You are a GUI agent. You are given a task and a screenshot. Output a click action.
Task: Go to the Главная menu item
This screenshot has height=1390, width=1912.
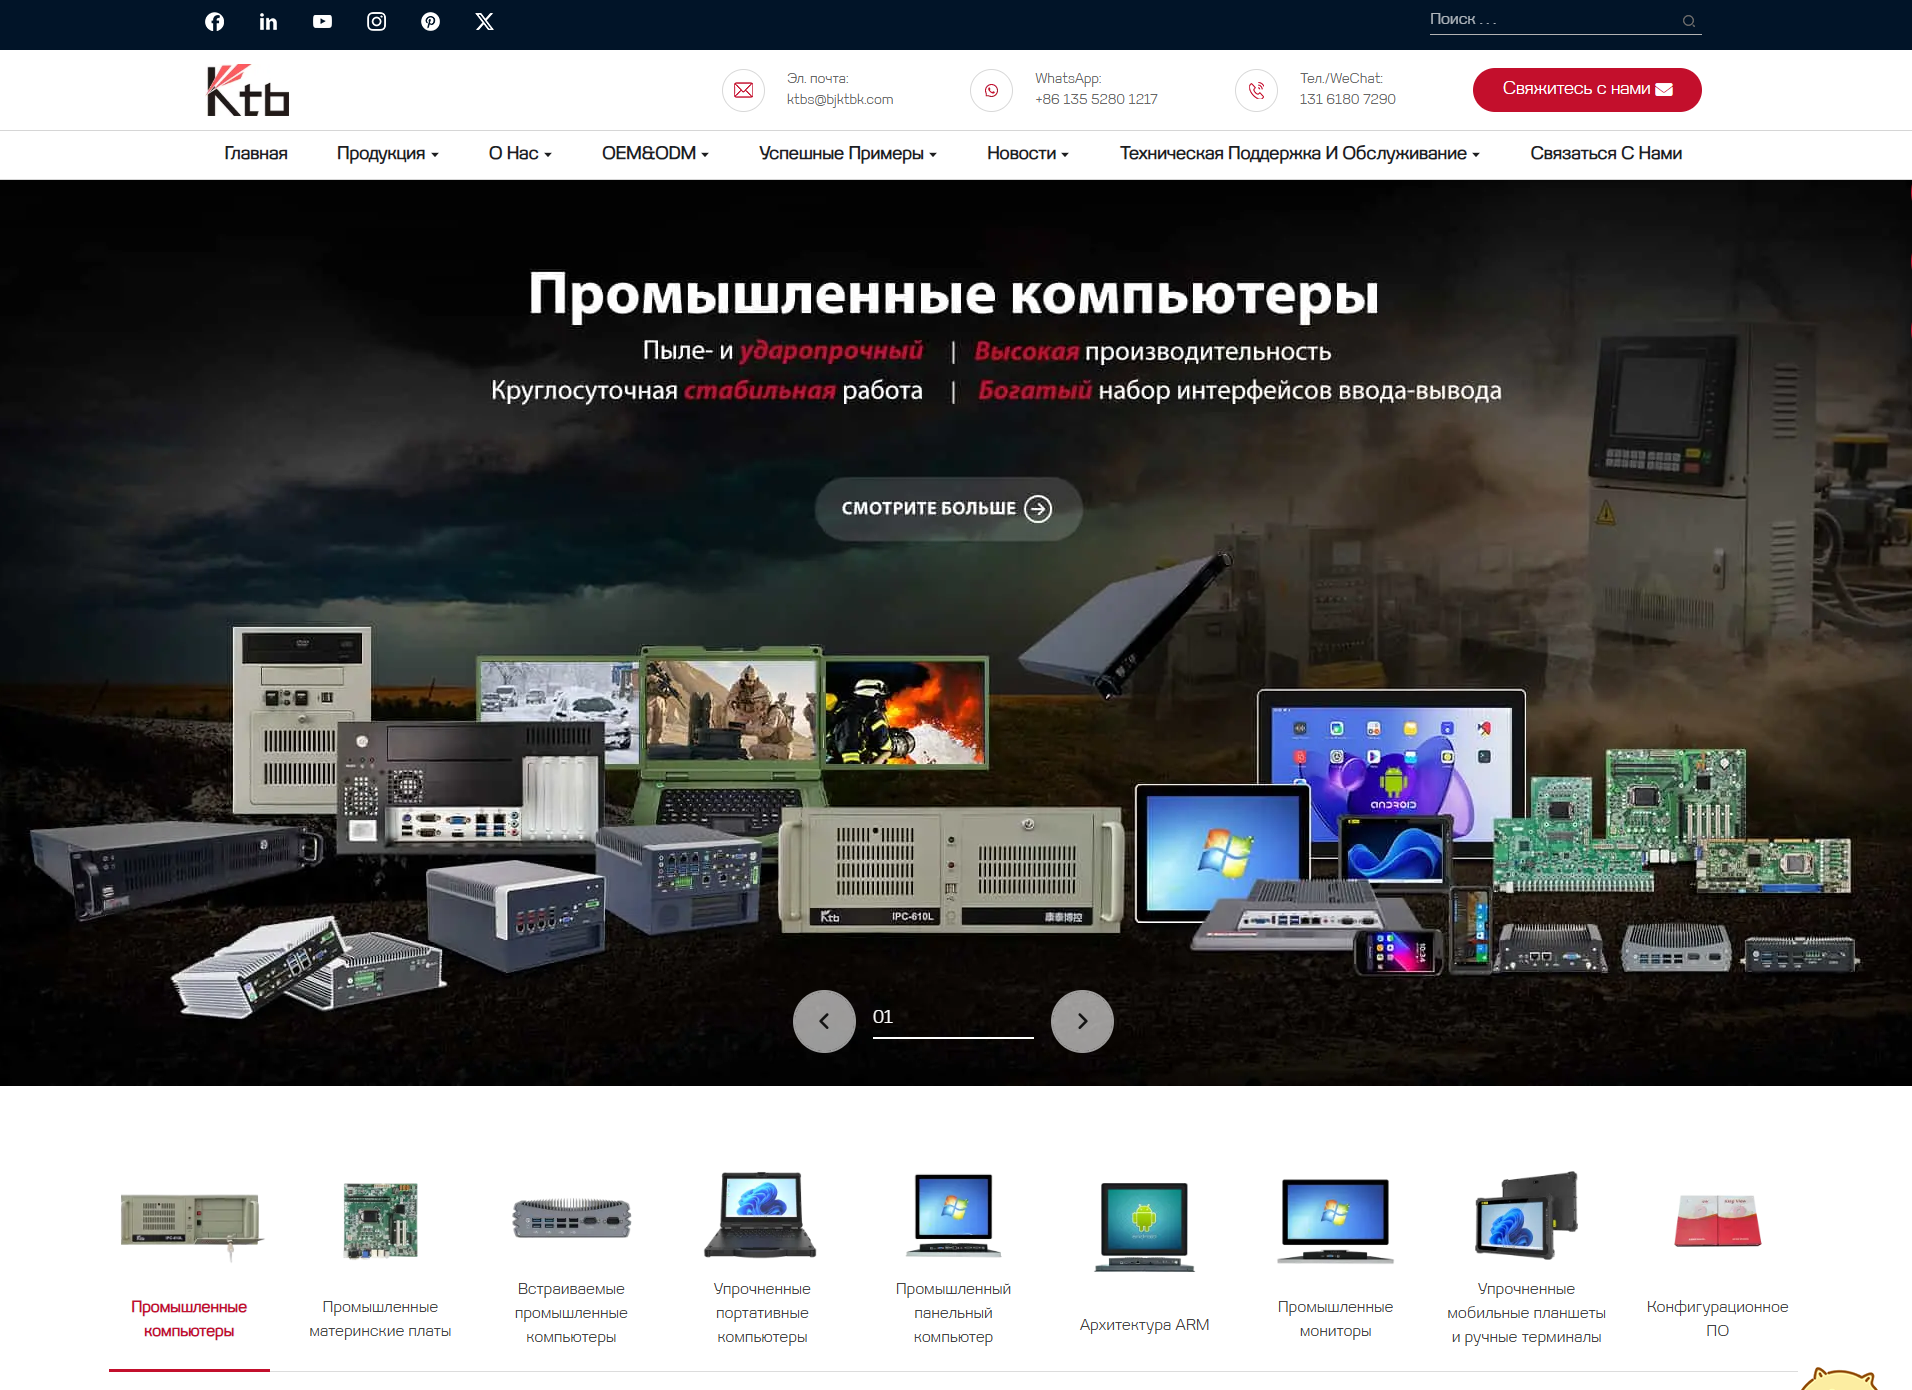(256, 154)
